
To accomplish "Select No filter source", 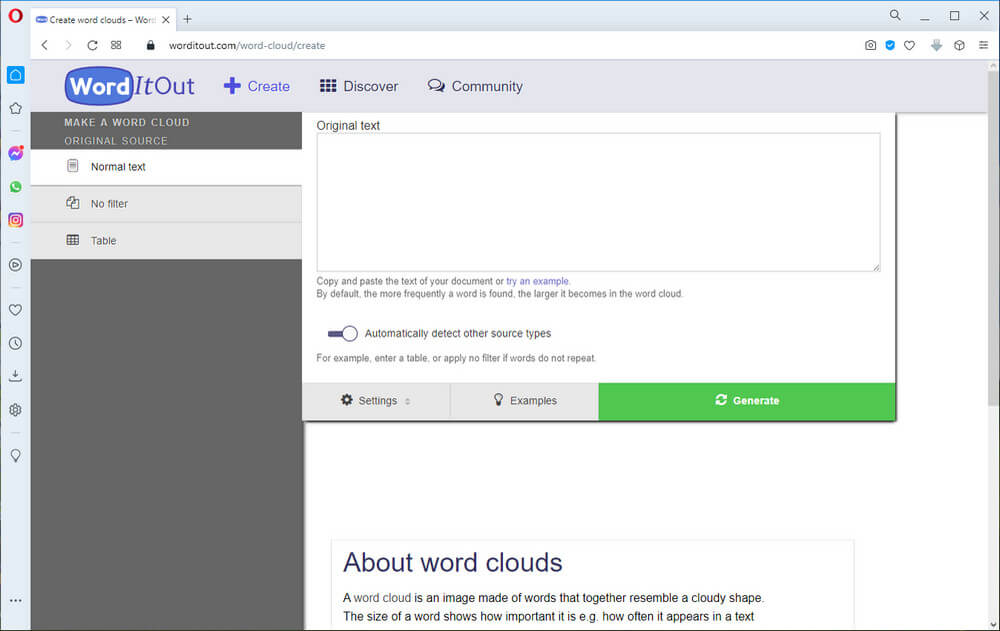I will [166, 204].
